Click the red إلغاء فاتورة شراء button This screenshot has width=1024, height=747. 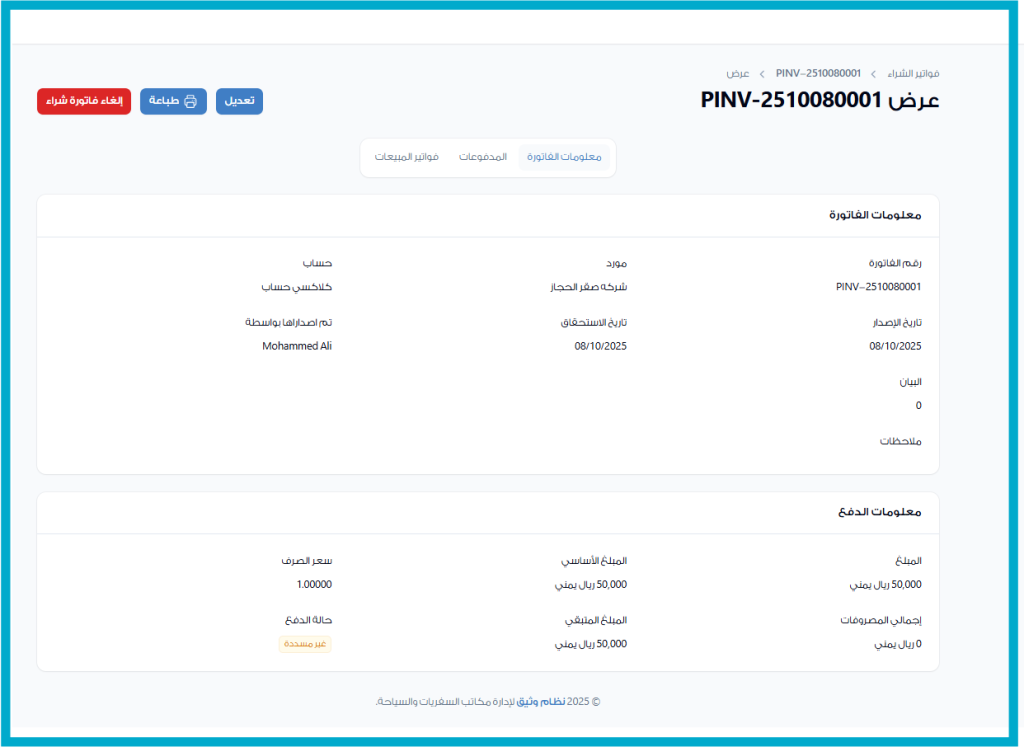click(x=84, y=101)
